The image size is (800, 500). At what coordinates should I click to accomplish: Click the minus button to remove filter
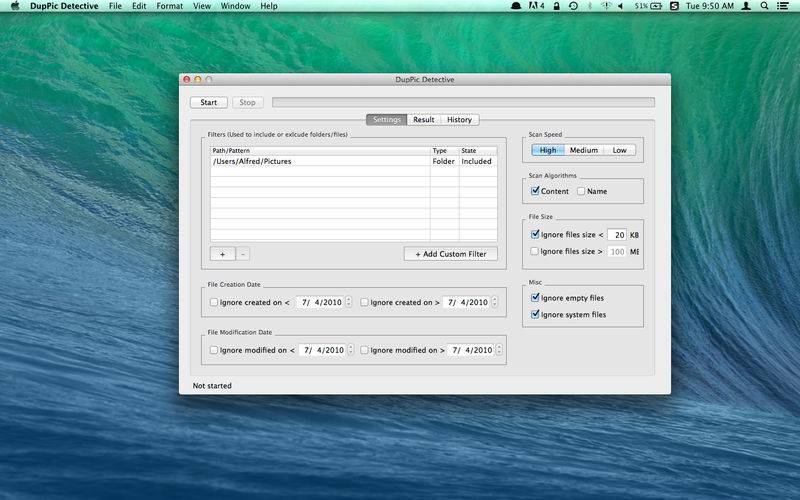click(243, 254)
